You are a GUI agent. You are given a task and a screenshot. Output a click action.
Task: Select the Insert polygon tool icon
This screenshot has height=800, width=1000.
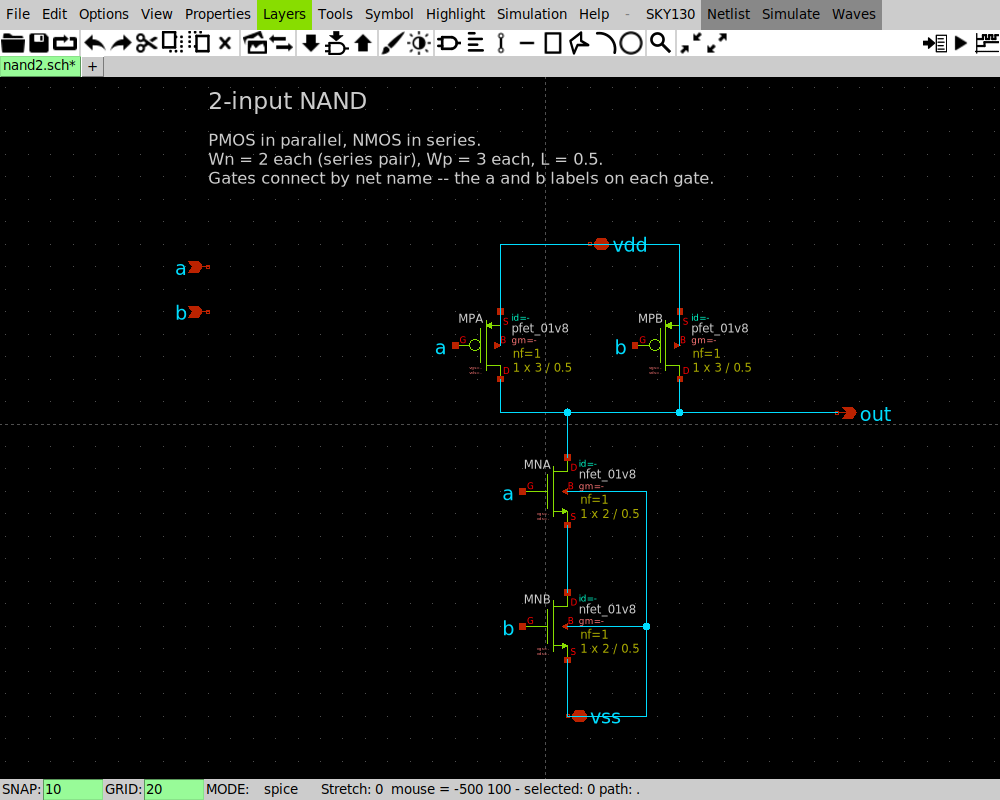[x=579, y=43]
